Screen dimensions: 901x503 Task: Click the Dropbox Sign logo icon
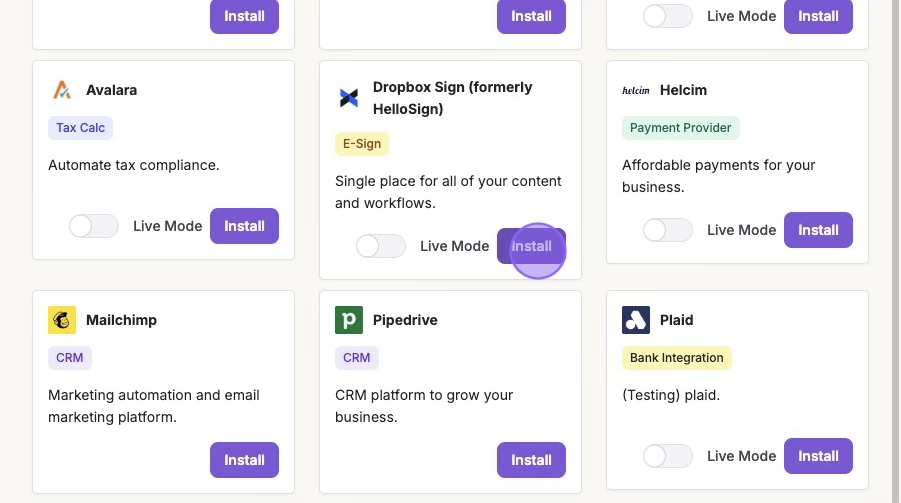[x=349, y=98]
